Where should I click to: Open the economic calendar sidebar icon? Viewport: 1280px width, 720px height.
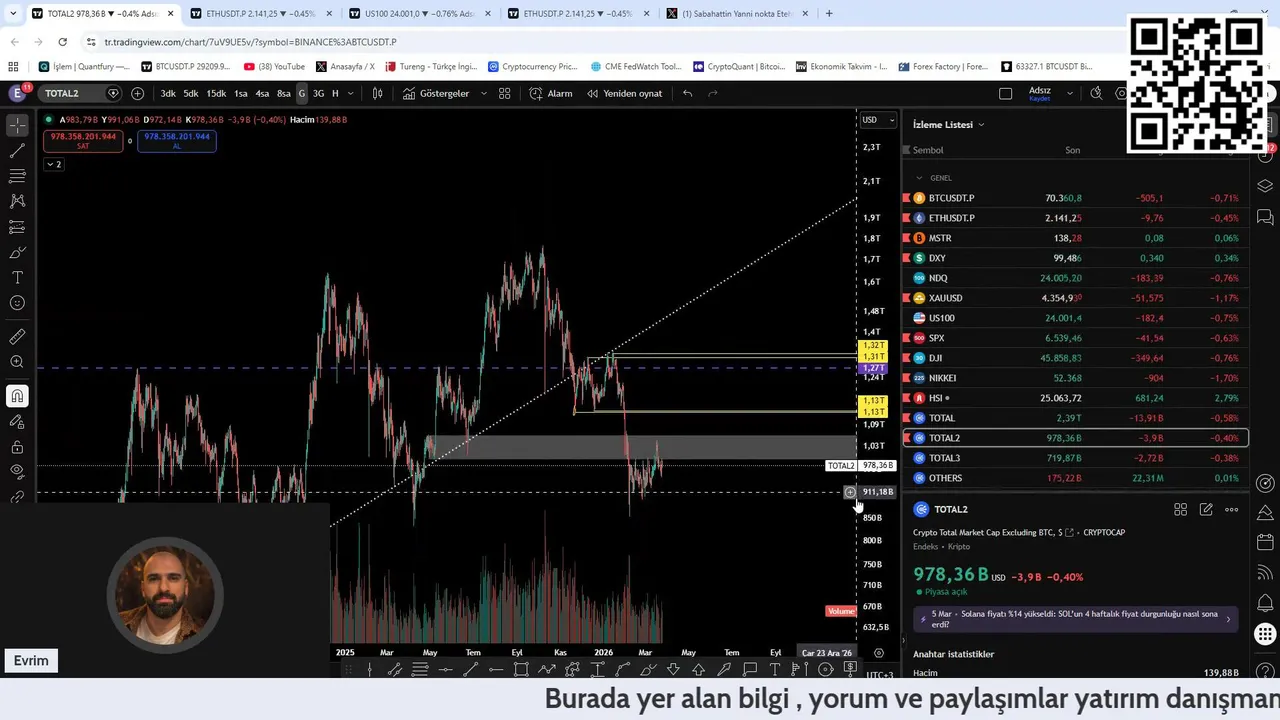[1265, 542]
